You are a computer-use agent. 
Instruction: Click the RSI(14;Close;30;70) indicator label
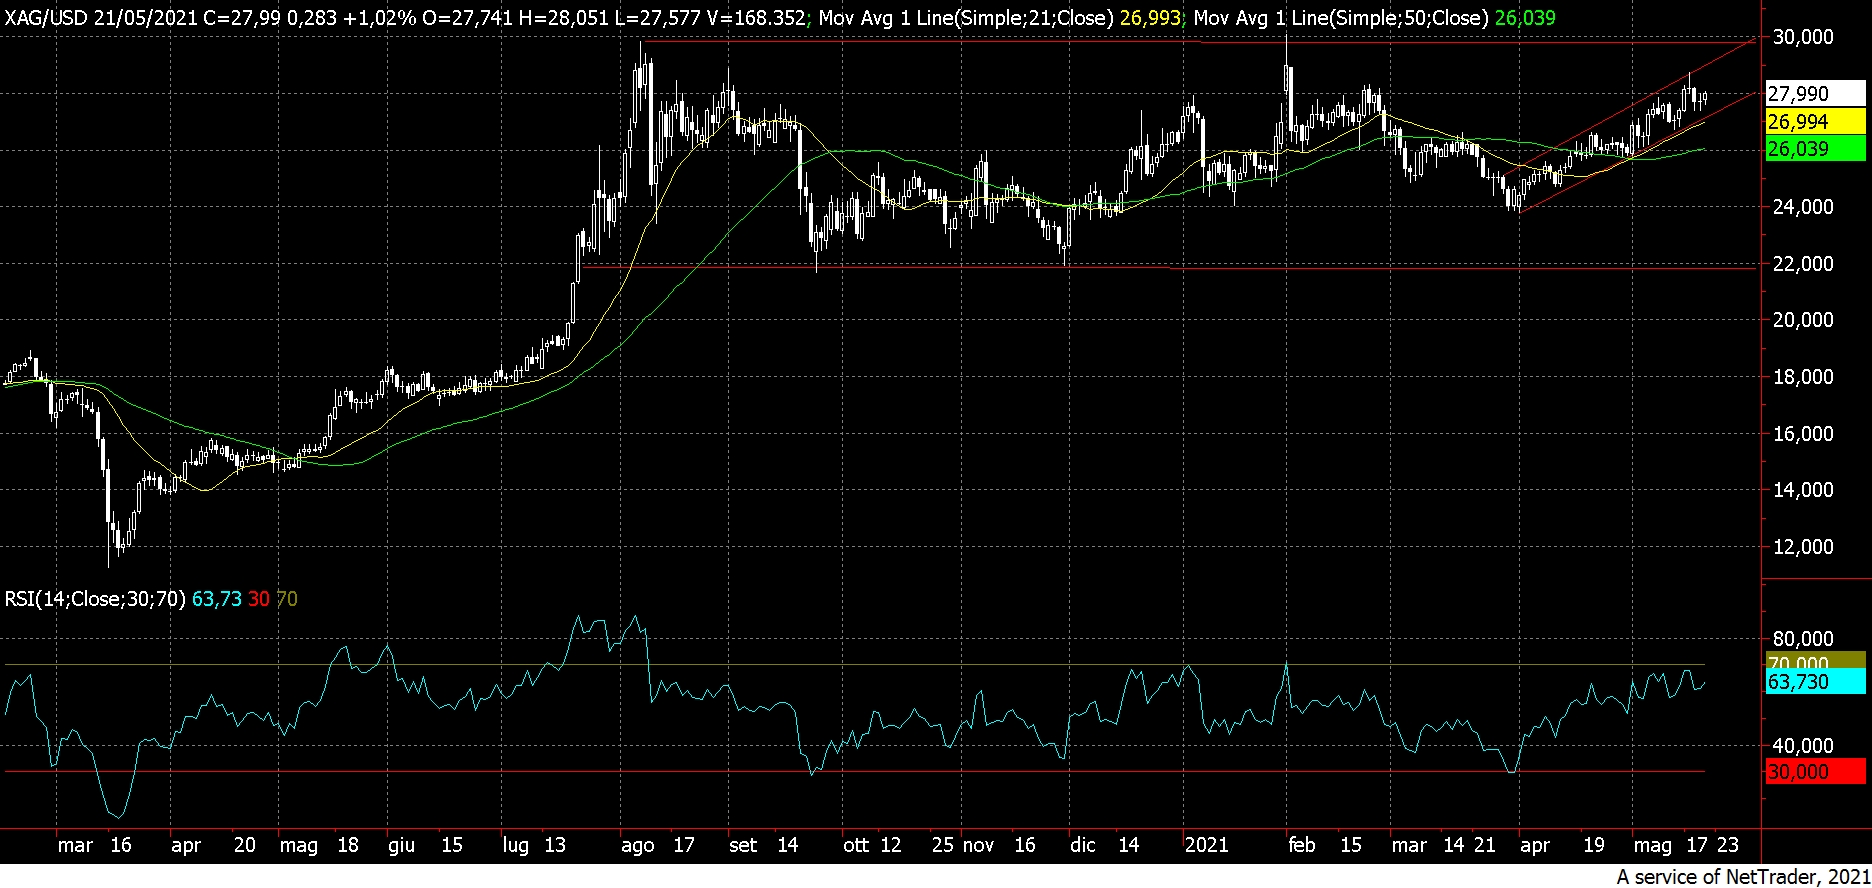pos(95,599)
